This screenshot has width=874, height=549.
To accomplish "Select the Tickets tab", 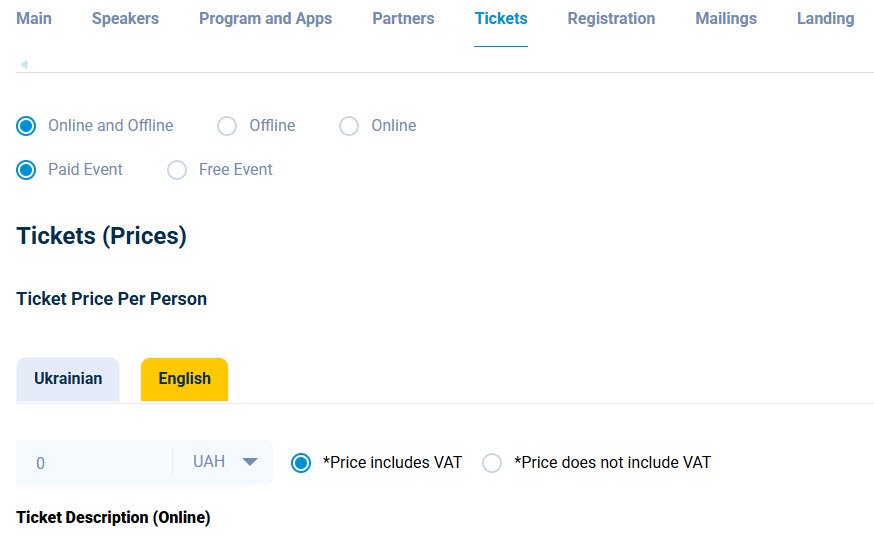I will pyautogui.click(x=501, y=19).
